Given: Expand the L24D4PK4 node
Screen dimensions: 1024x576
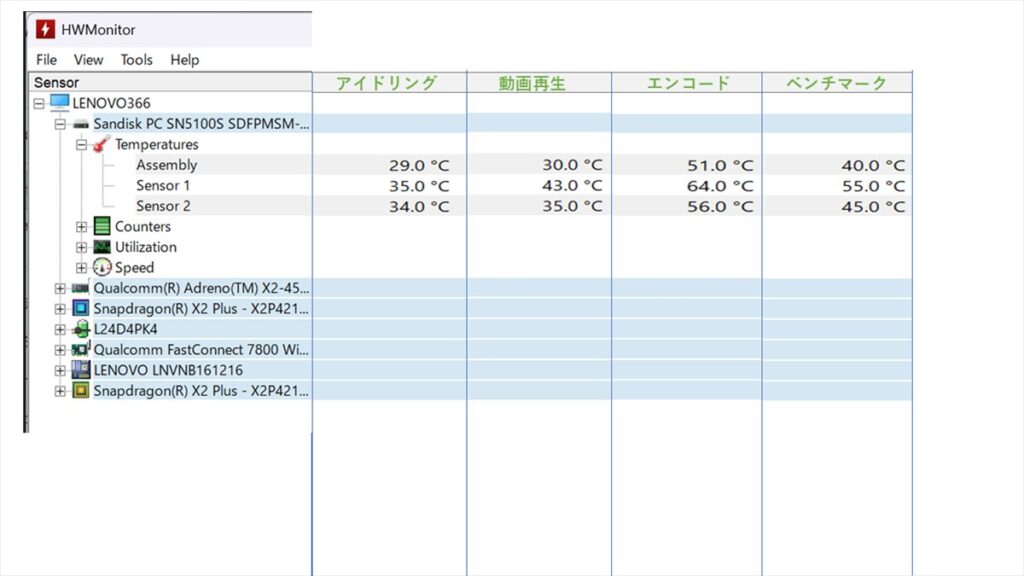Looking at the screenshot, I should pos(60,329).
